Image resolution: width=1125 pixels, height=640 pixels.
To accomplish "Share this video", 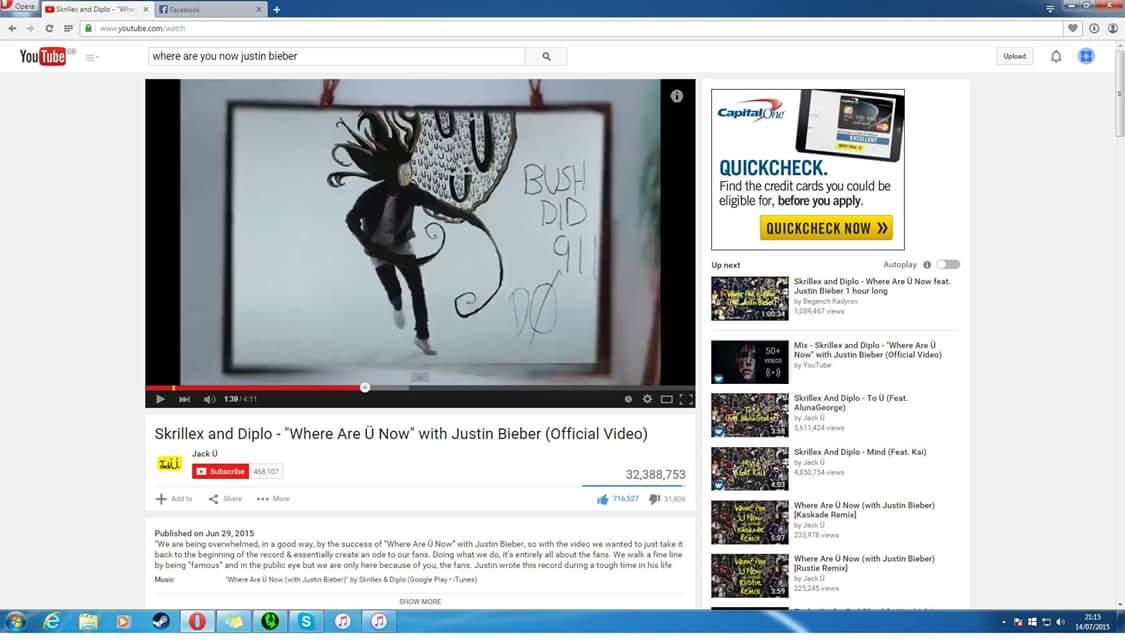I will click(225, 499).
